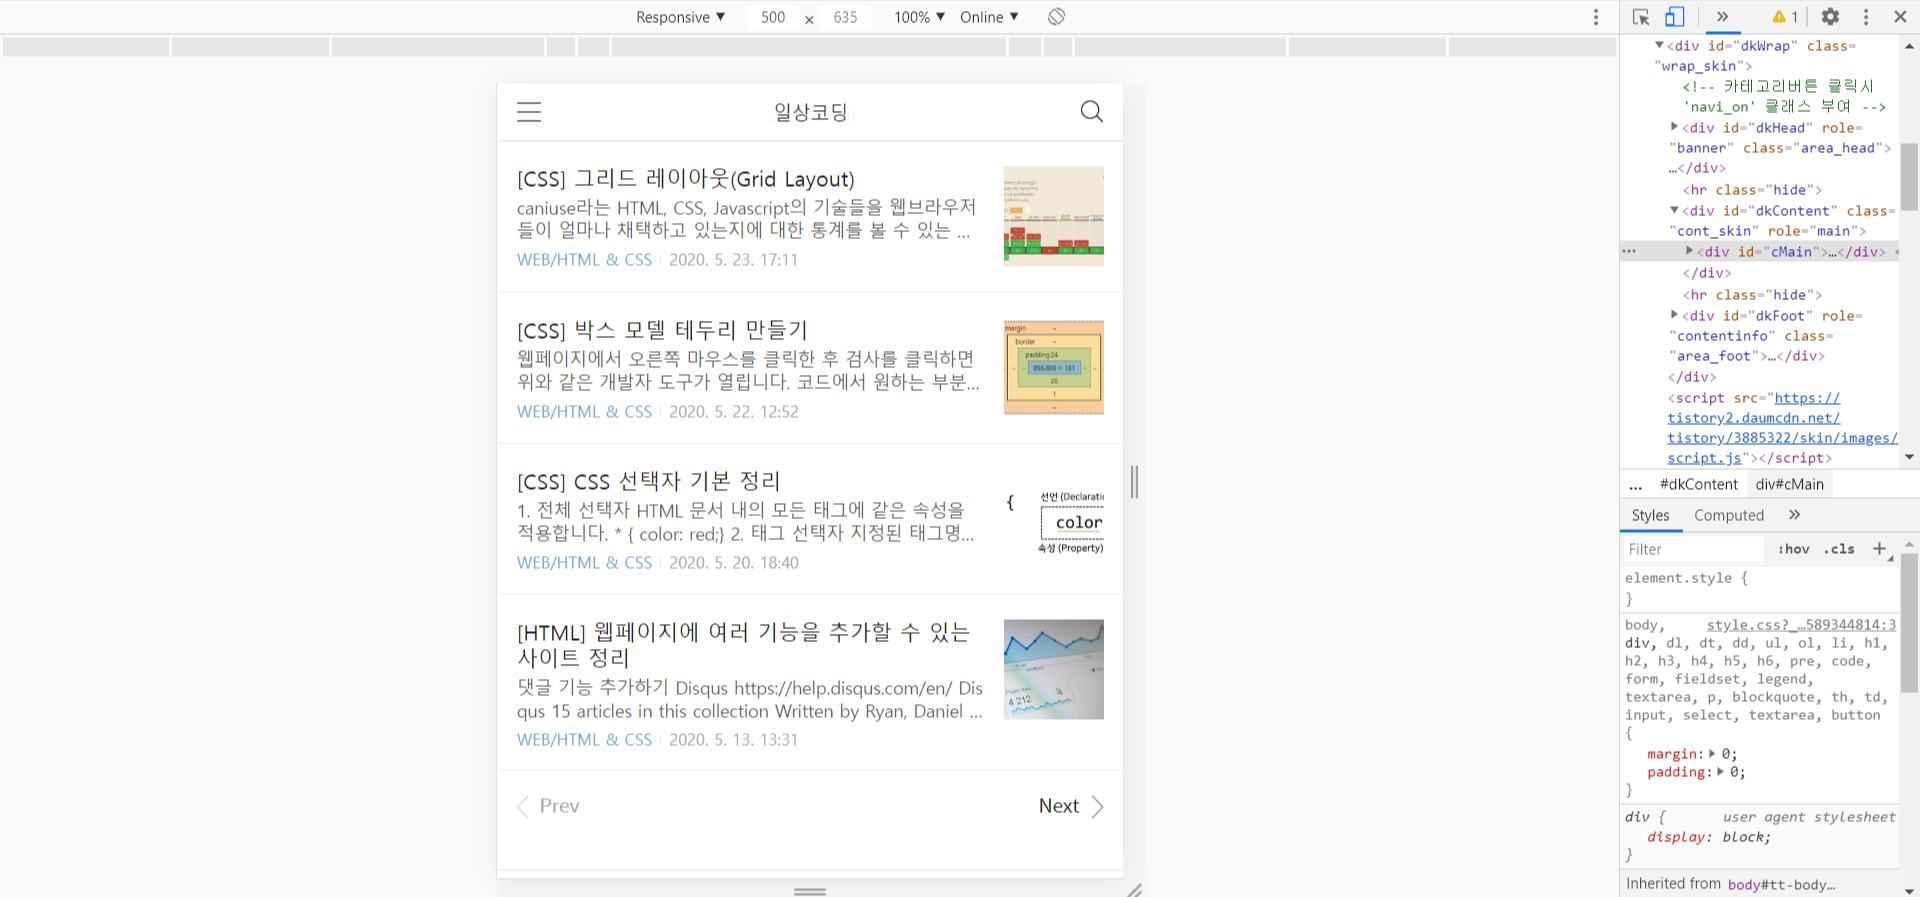1920x897 pixels.
Task: Click the Styles pane scrollbar thumb
Action: tap(1909, 621)
